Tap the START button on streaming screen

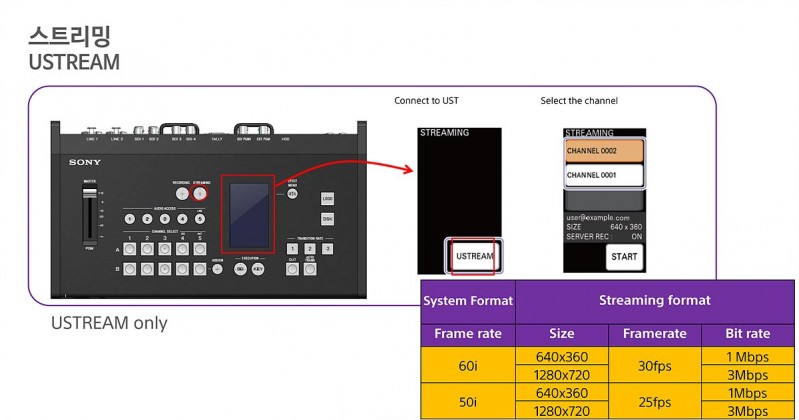pyautogui.click(x=624, y=257)
